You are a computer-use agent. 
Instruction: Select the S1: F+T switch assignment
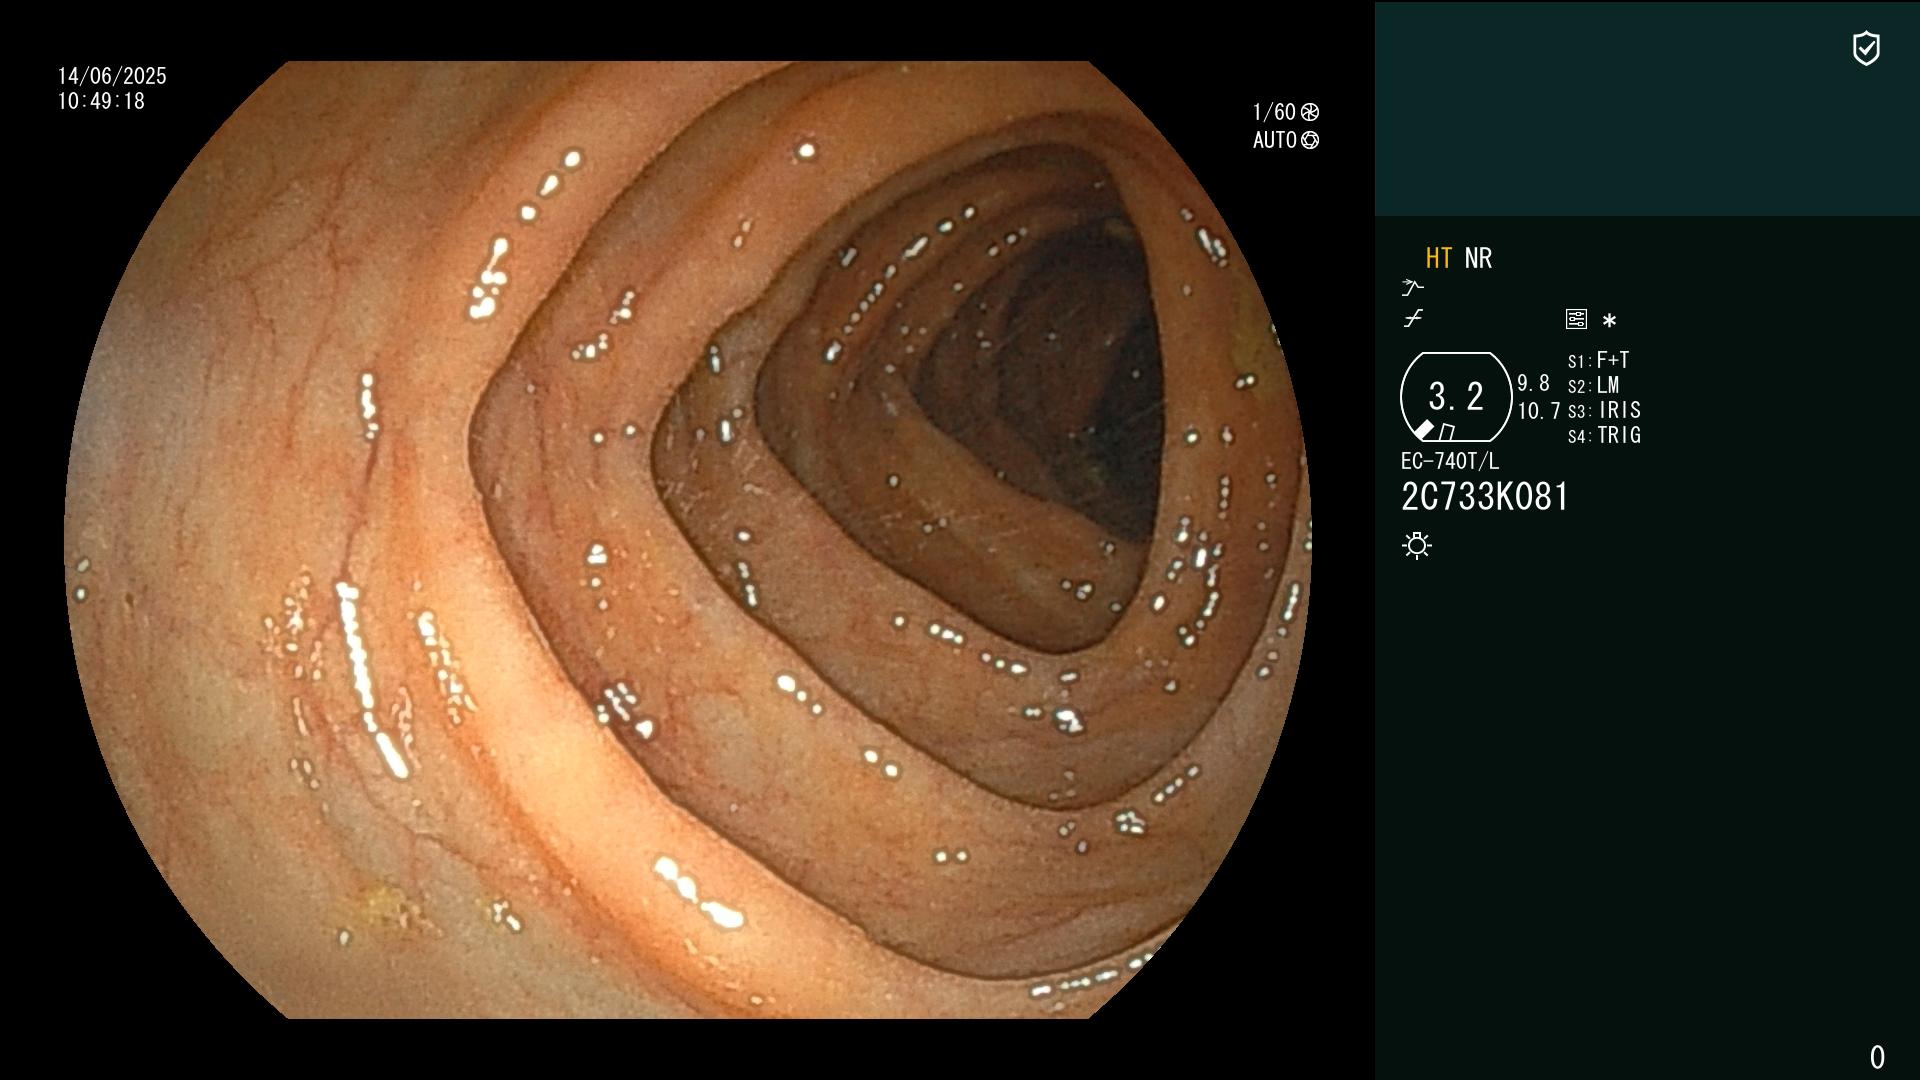(x=1598, y=360)
